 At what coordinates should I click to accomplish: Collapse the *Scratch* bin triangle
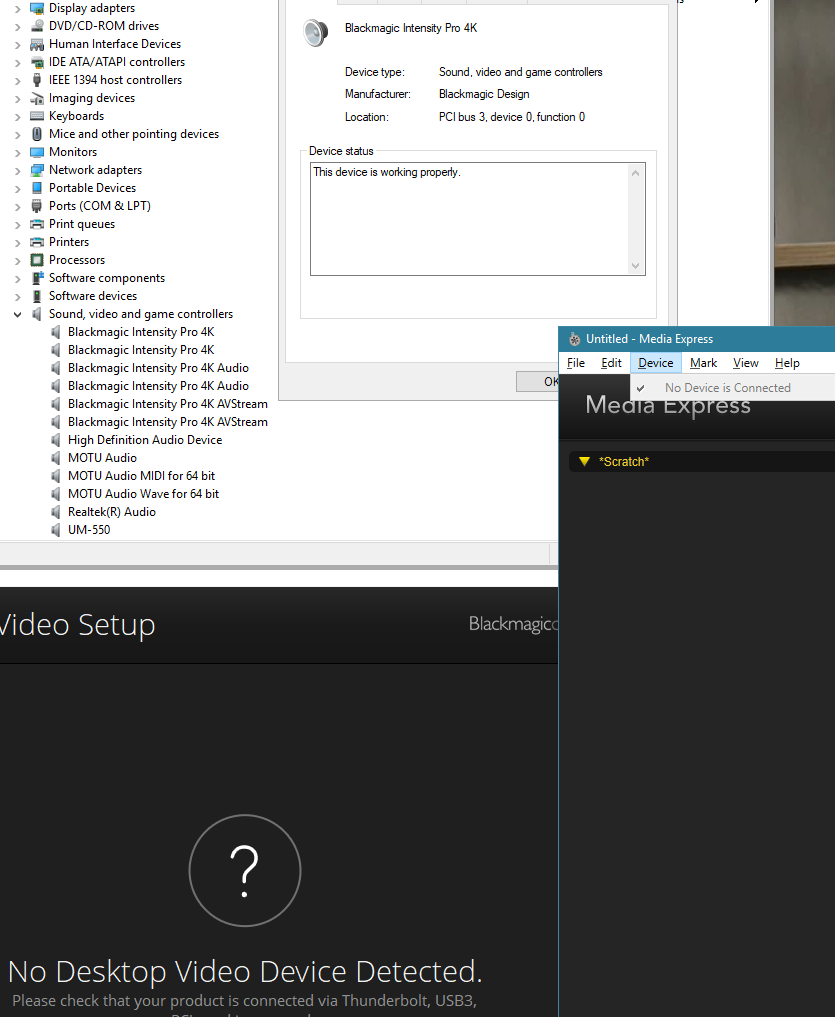point(584,462)
